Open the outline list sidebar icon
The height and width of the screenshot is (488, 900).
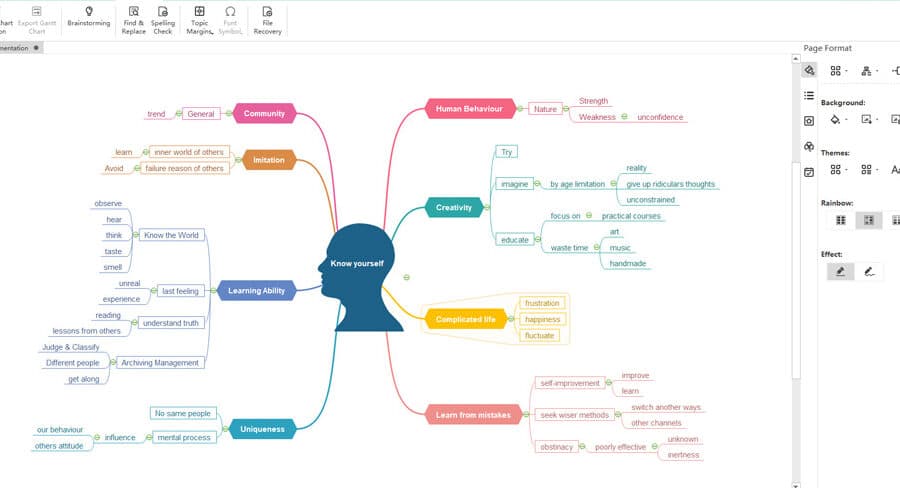[809, 95]
